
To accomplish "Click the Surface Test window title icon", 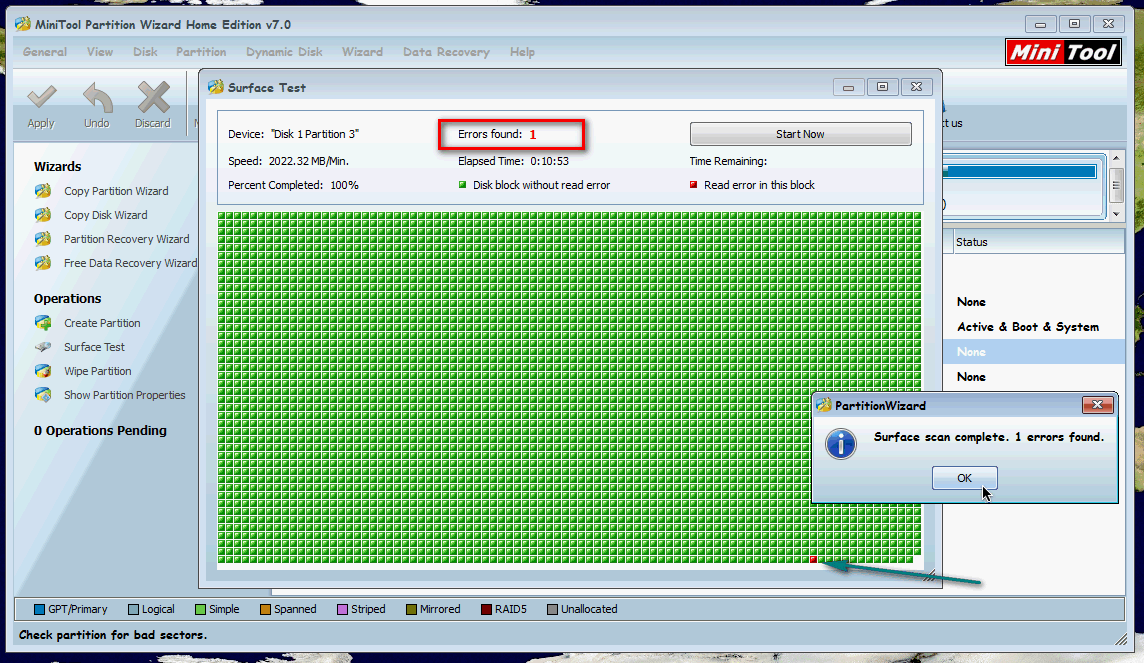I will (x=215, y=87).
